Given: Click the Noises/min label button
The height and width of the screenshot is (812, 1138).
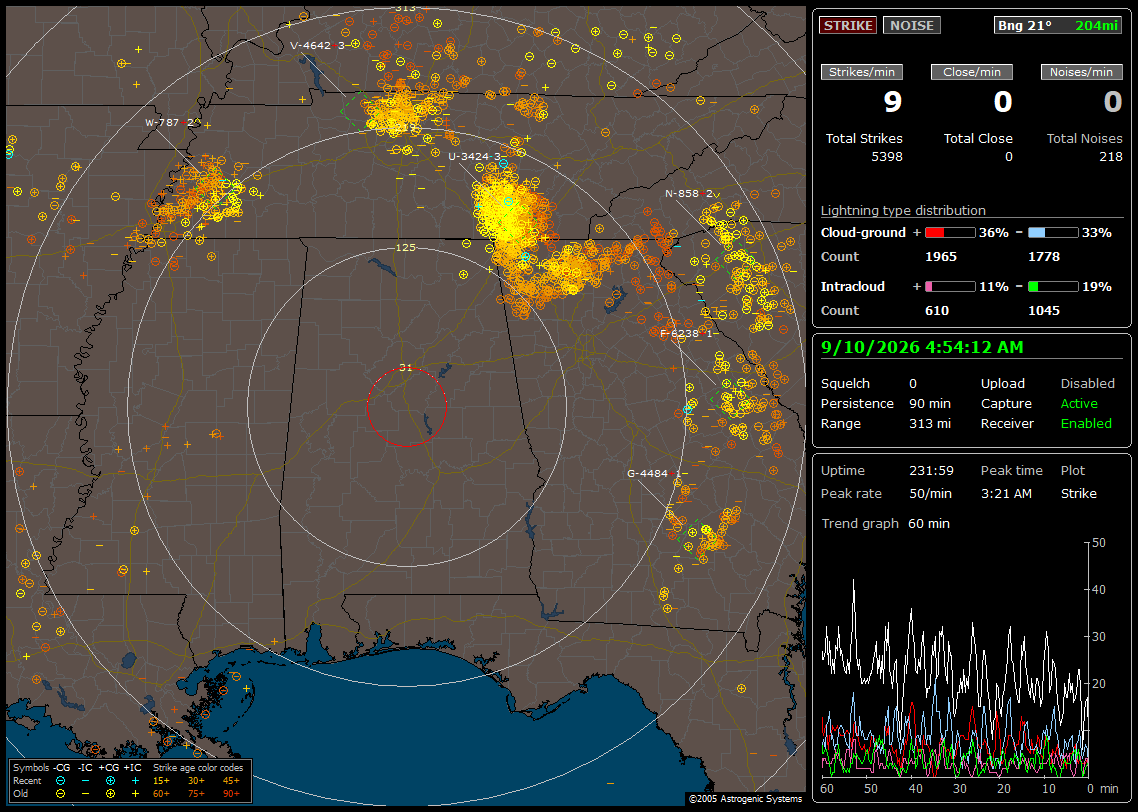Looking at the screenshot, I should [1081, 72].
